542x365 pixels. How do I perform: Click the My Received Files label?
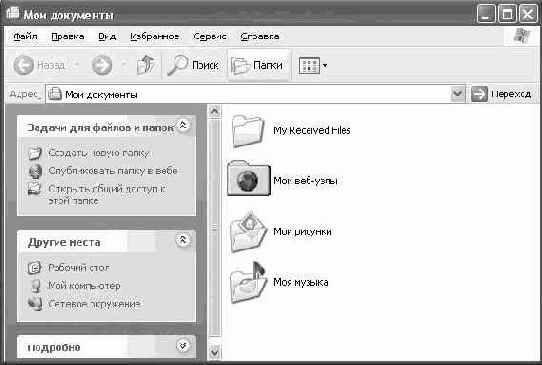(311, 130)
